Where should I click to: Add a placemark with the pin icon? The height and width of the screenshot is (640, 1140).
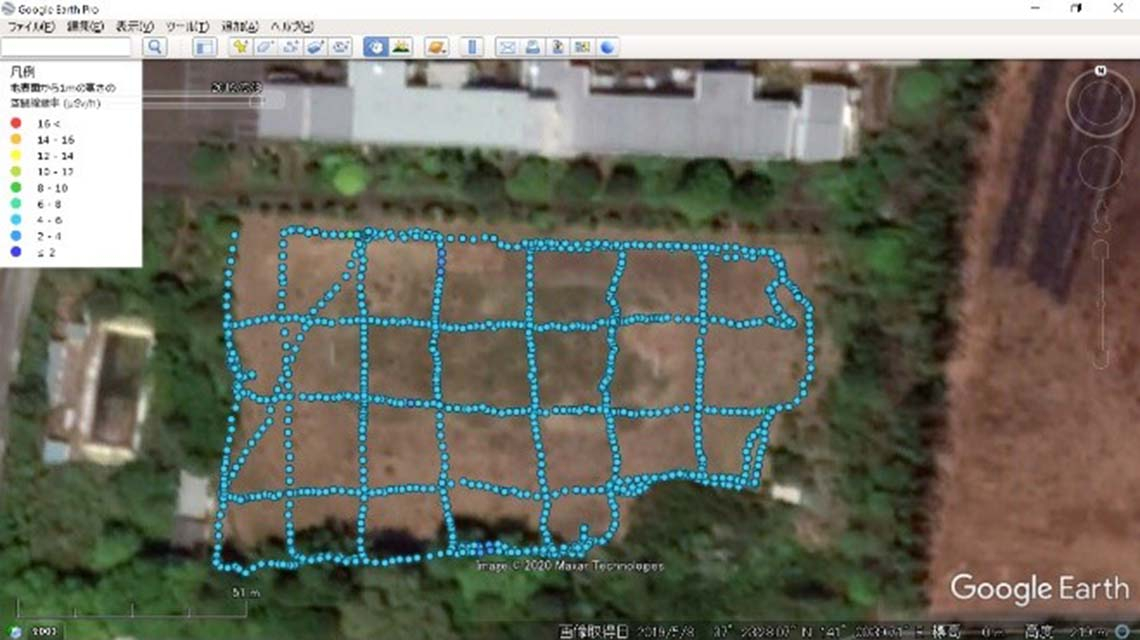tap(240, 46)
